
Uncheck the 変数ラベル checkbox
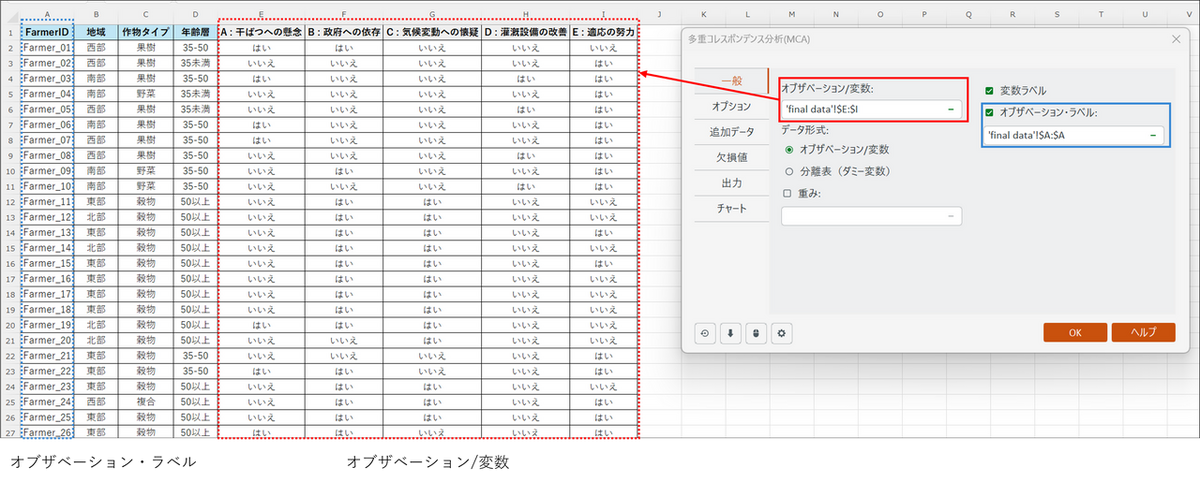point(989,90)
